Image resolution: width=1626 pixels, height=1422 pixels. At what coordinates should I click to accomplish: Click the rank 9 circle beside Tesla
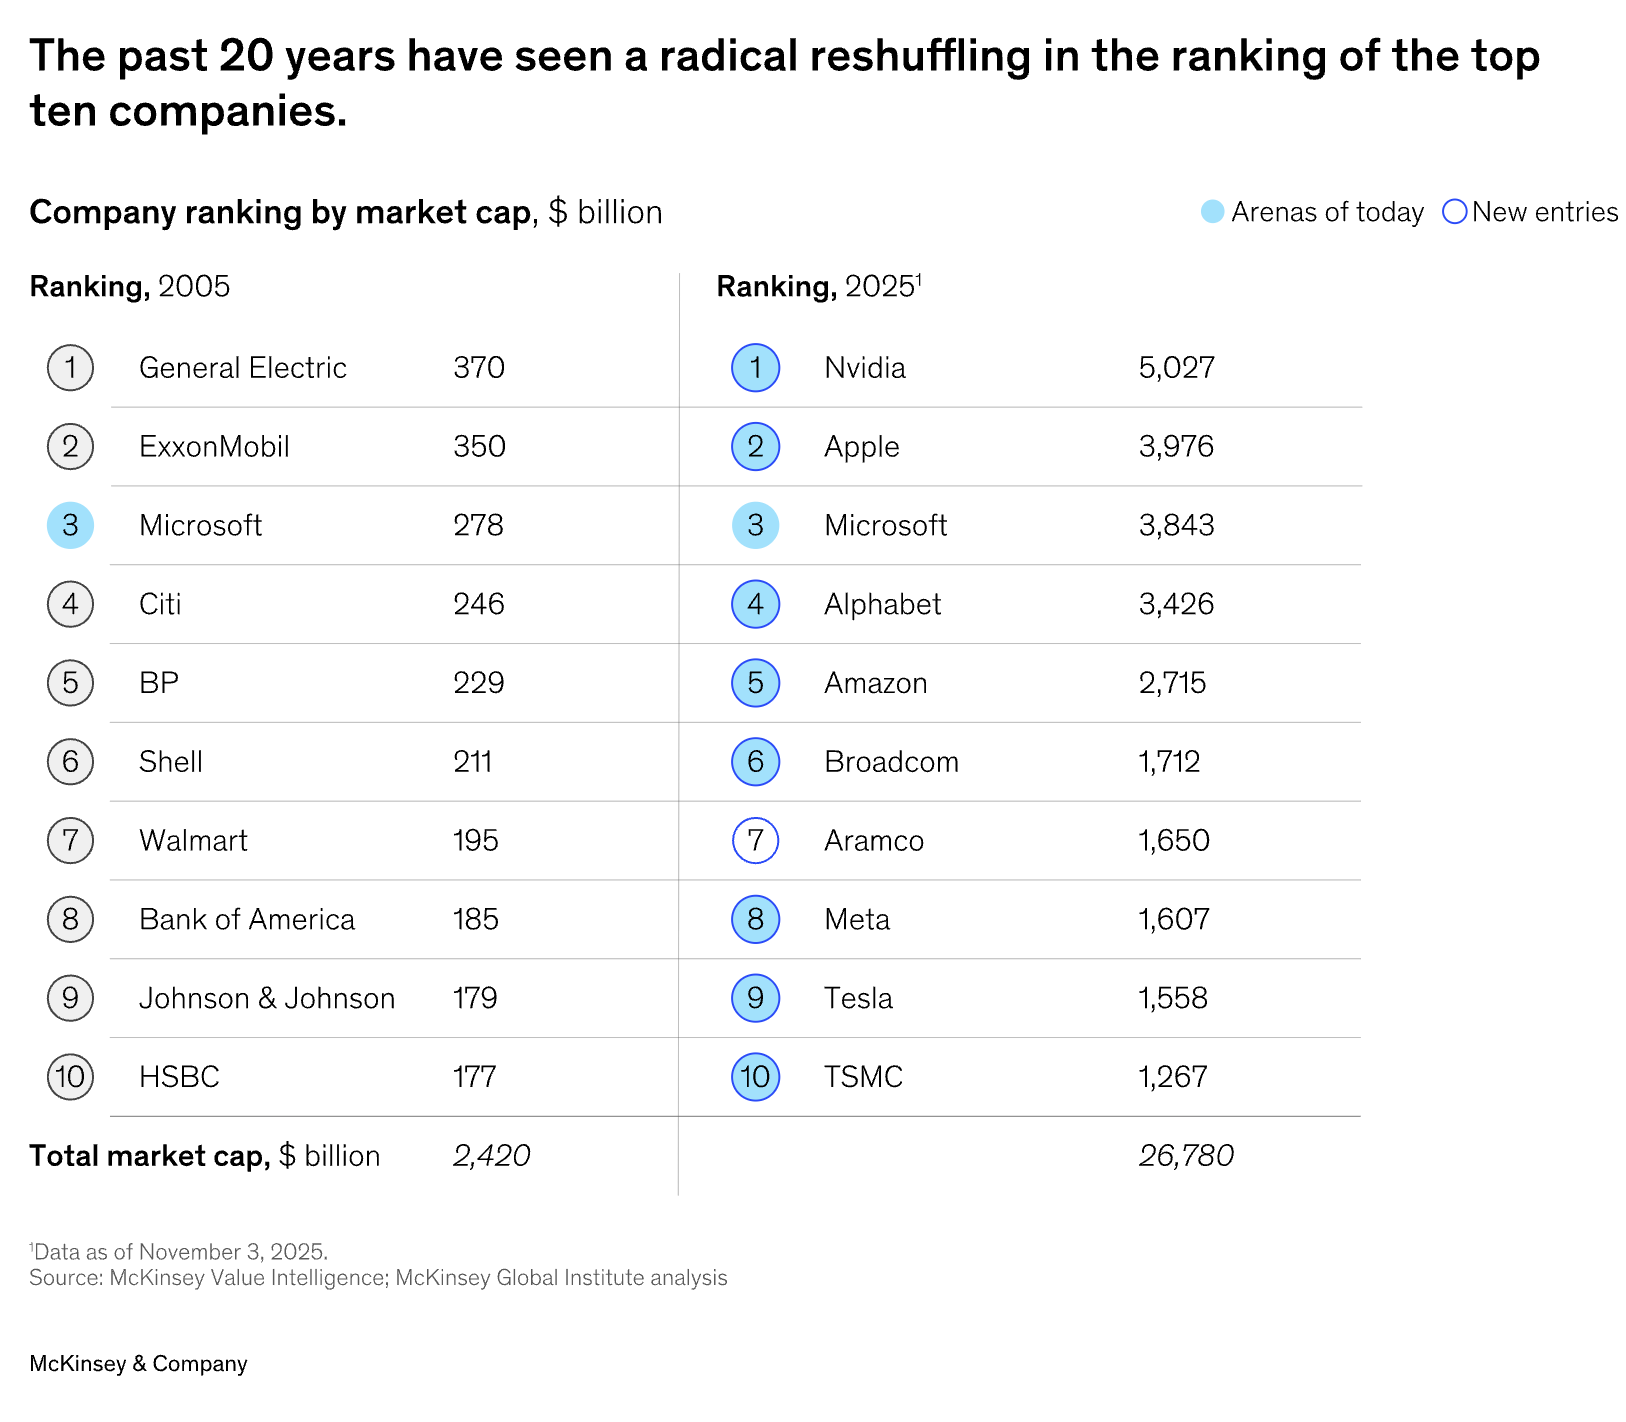755,998
